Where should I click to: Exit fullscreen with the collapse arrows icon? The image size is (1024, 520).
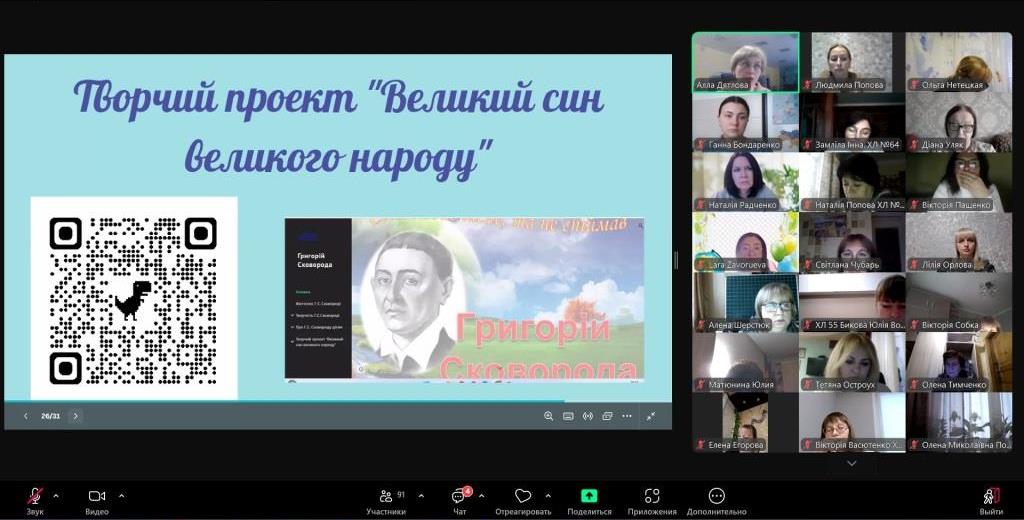click(650, 416)
